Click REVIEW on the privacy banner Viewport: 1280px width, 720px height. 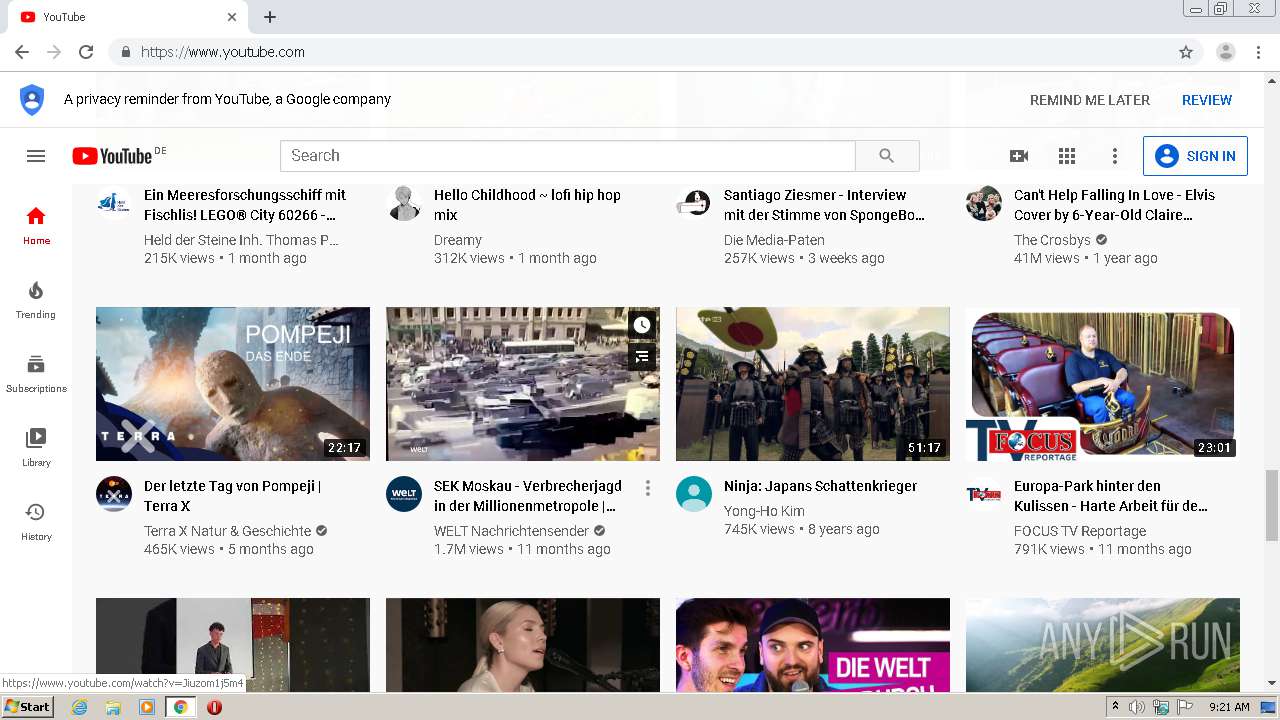point(1207,100)
